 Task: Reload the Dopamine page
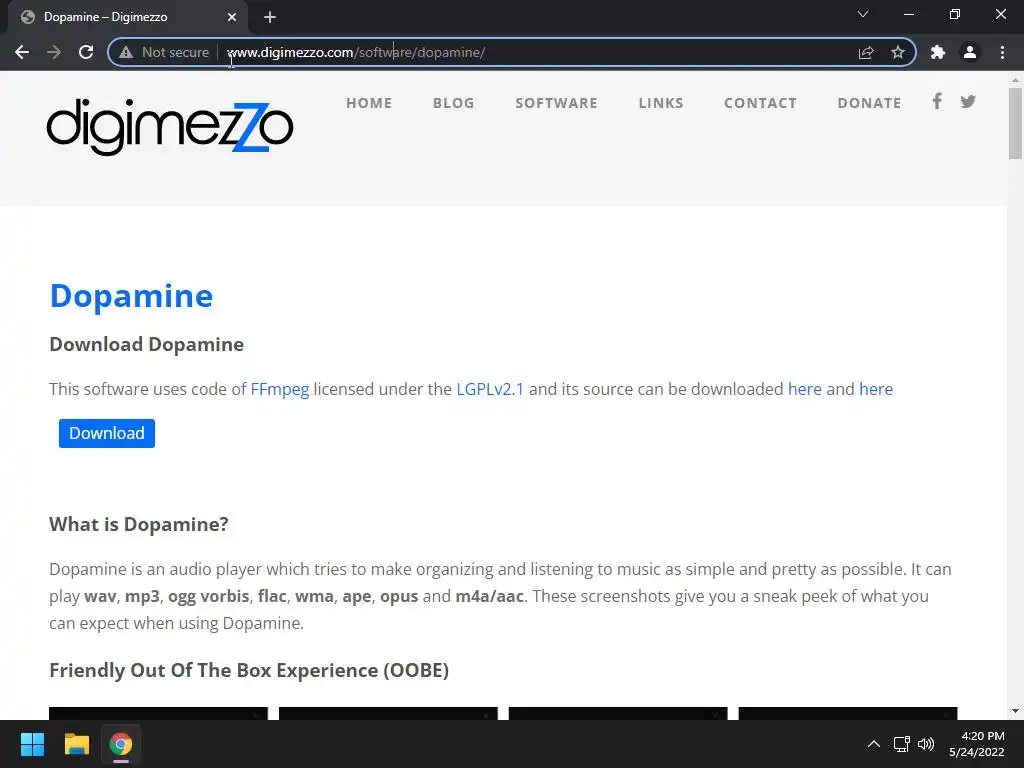coord(86,52)
